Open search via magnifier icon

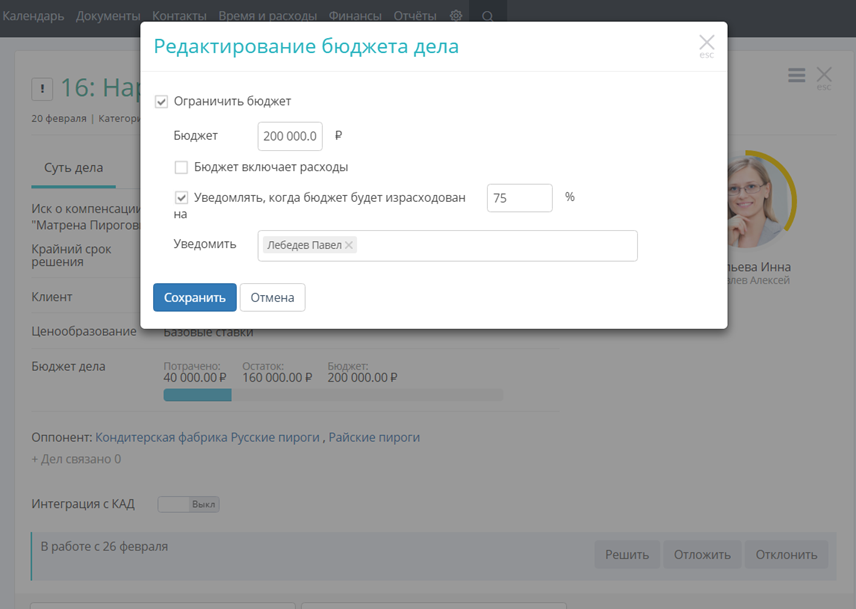488,16
